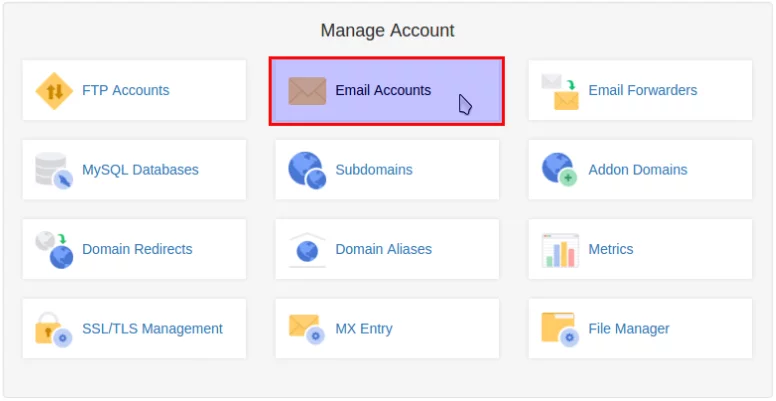Click the Domain Aliases house globe icon
The width and height of the screenshot is (776, 401).
click(x=307, y=249)
